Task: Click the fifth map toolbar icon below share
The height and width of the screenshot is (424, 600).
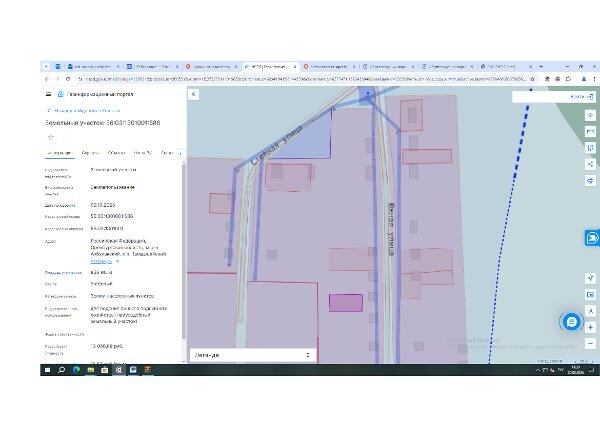Action: [x=590, y=180]
